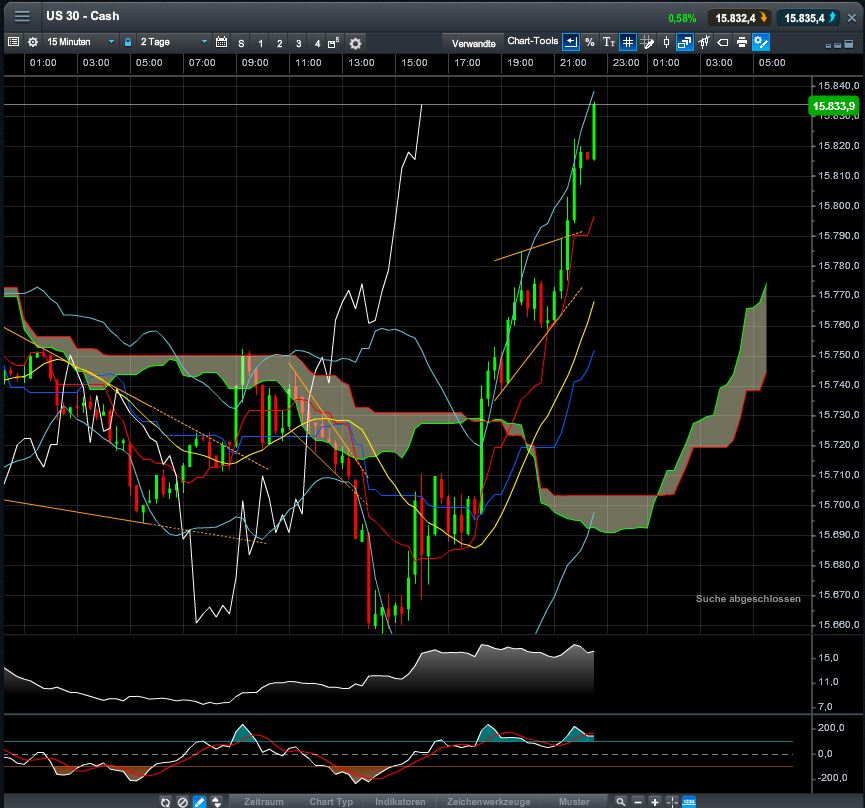This screenshot has width=865, height=808.
Task: Click the 15.835,4 buy price button
Action: (x=809, y=18)
